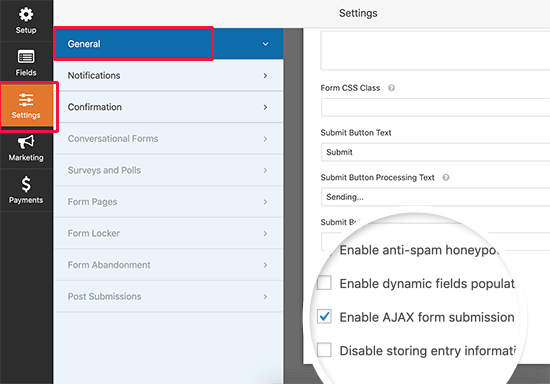
Task: Open Surveys and Polls settings
Action: [169, 170]
